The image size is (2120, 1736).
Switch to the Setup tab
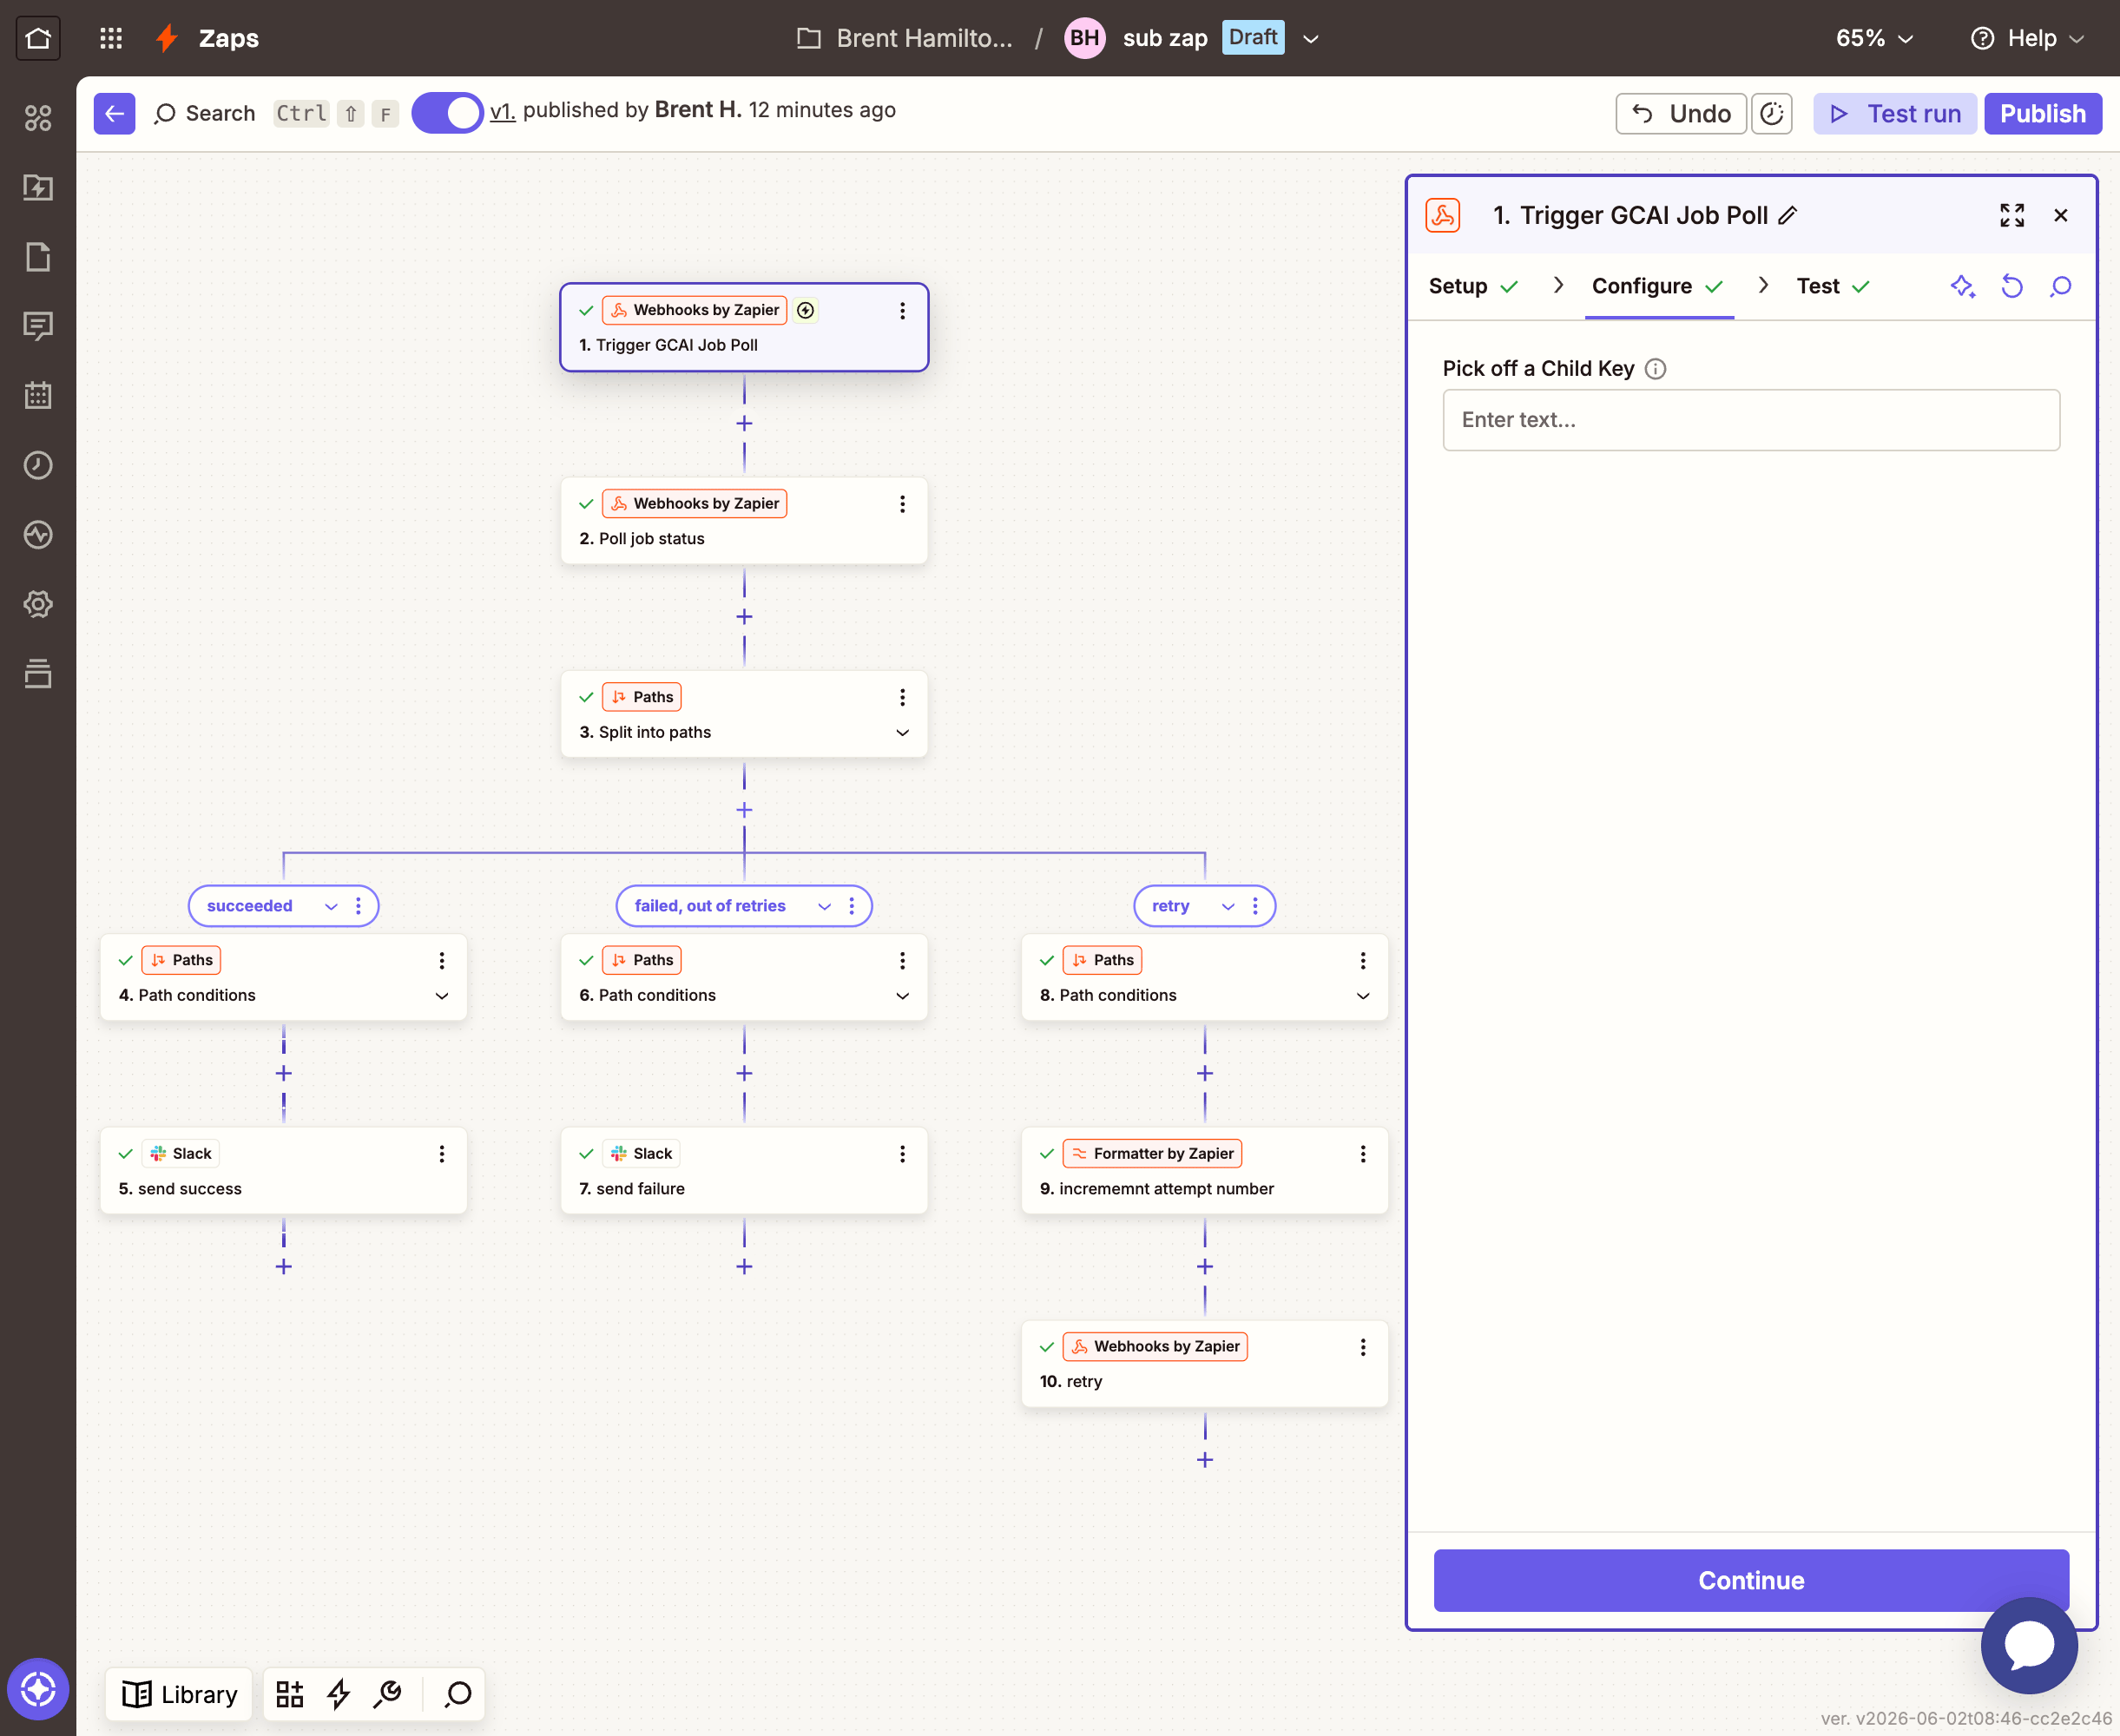[1473, 286]
